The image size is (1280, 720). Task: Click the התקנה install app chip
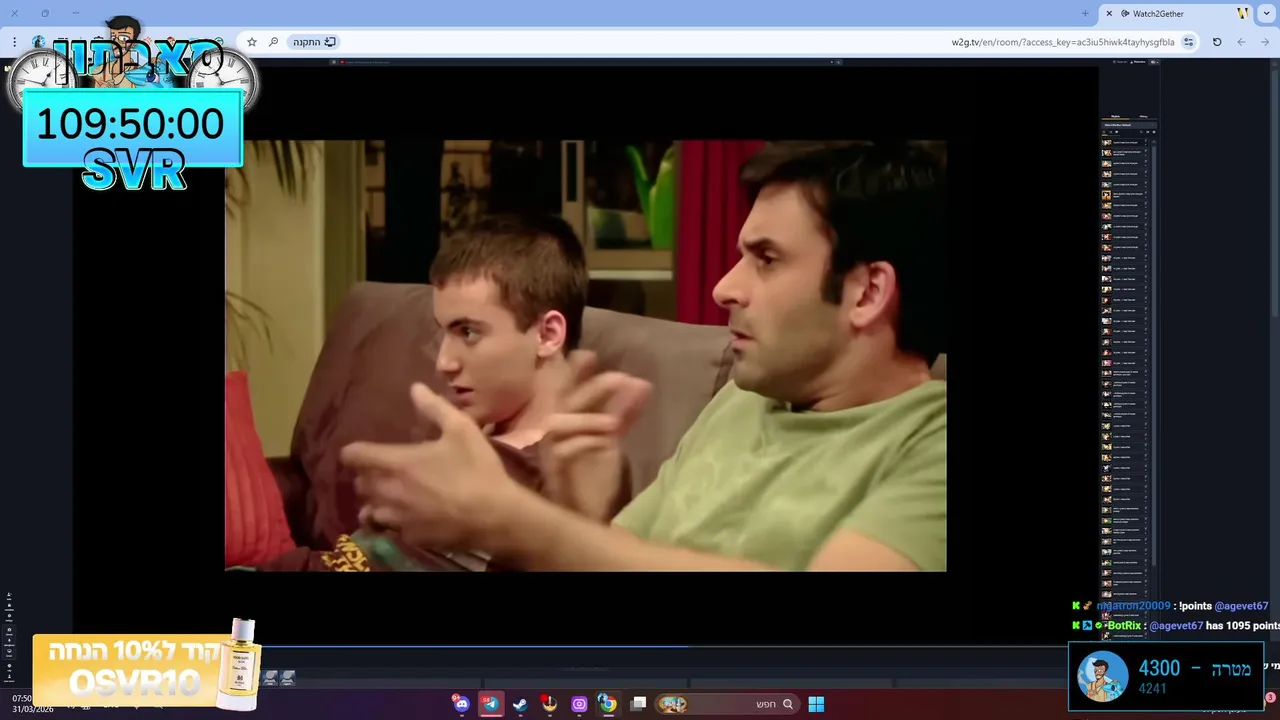tap(314, 42)
